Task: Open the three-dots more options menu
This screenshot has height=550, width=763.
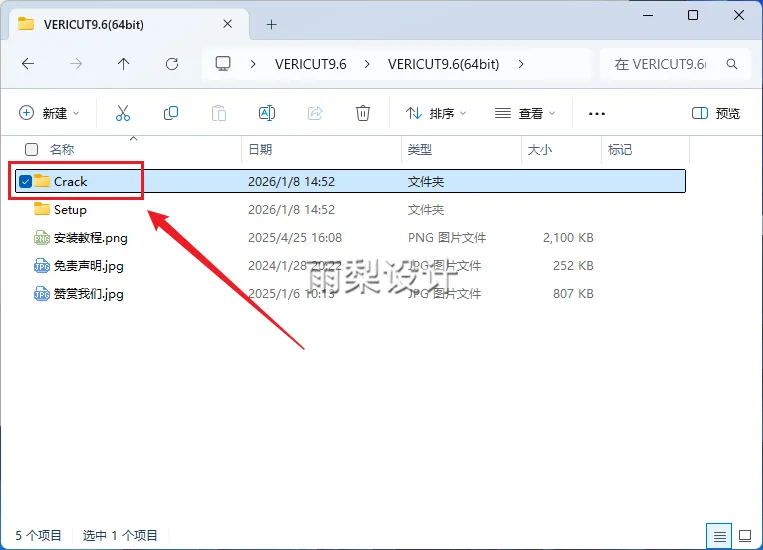Action: [597, 114]
